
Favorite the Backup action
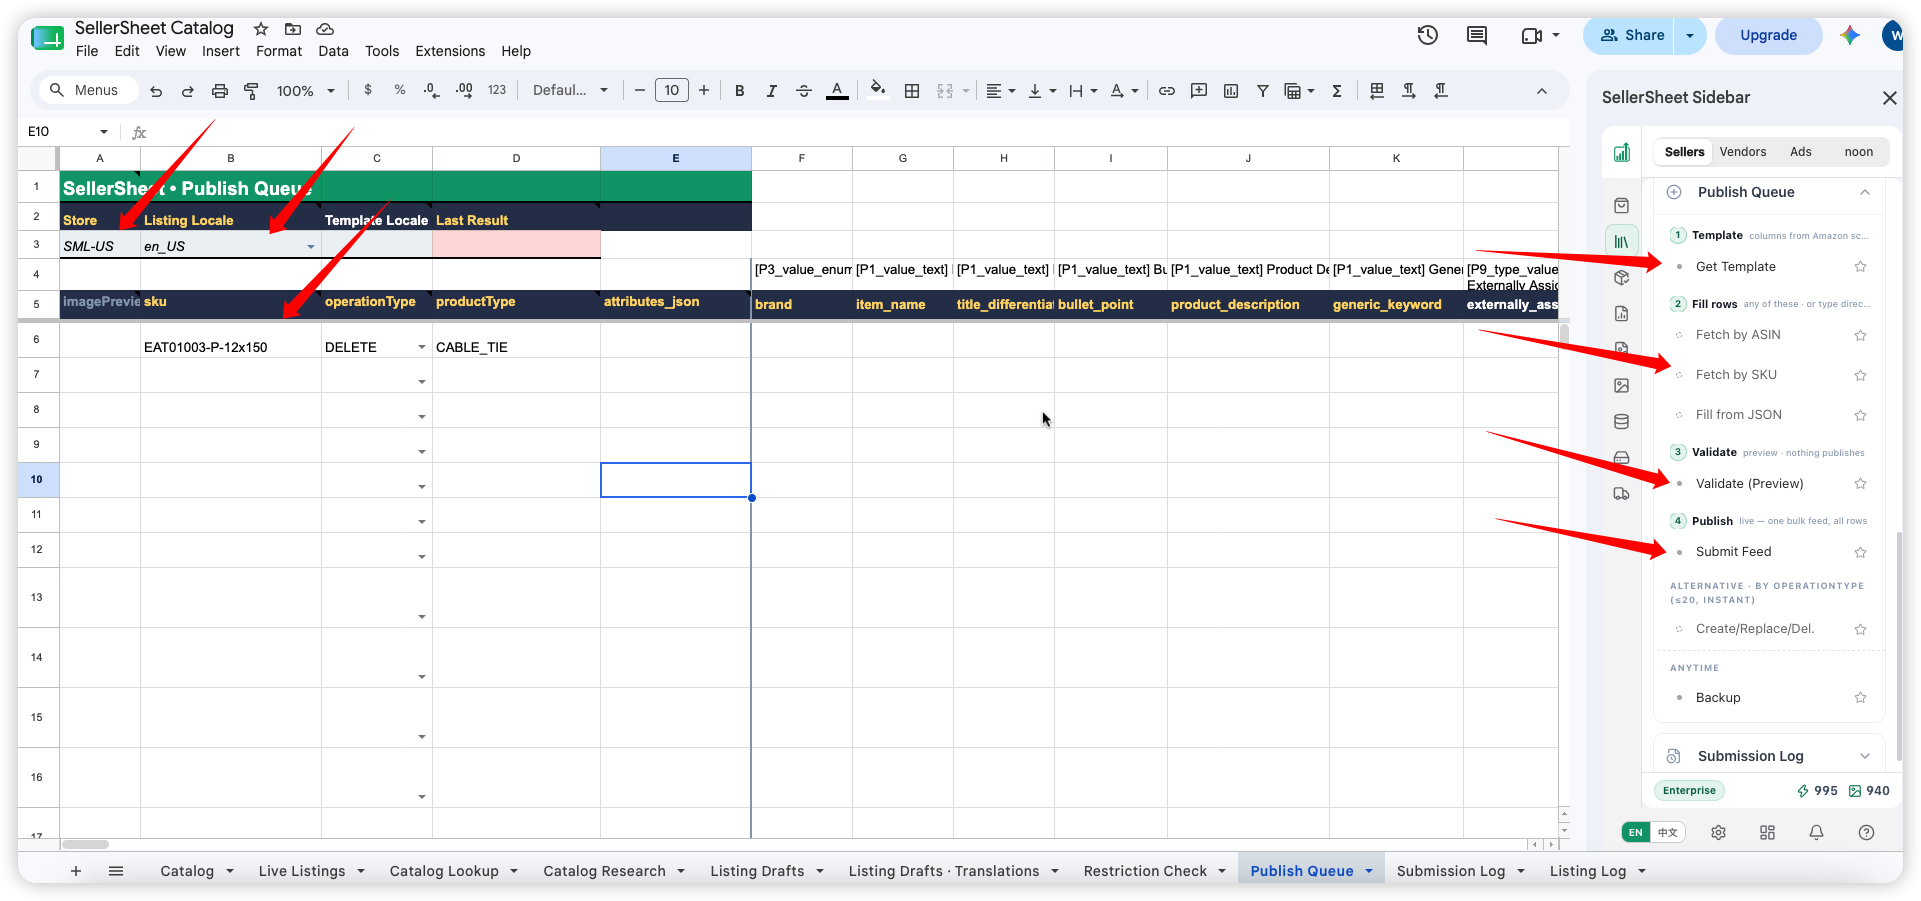point(1861,698)
